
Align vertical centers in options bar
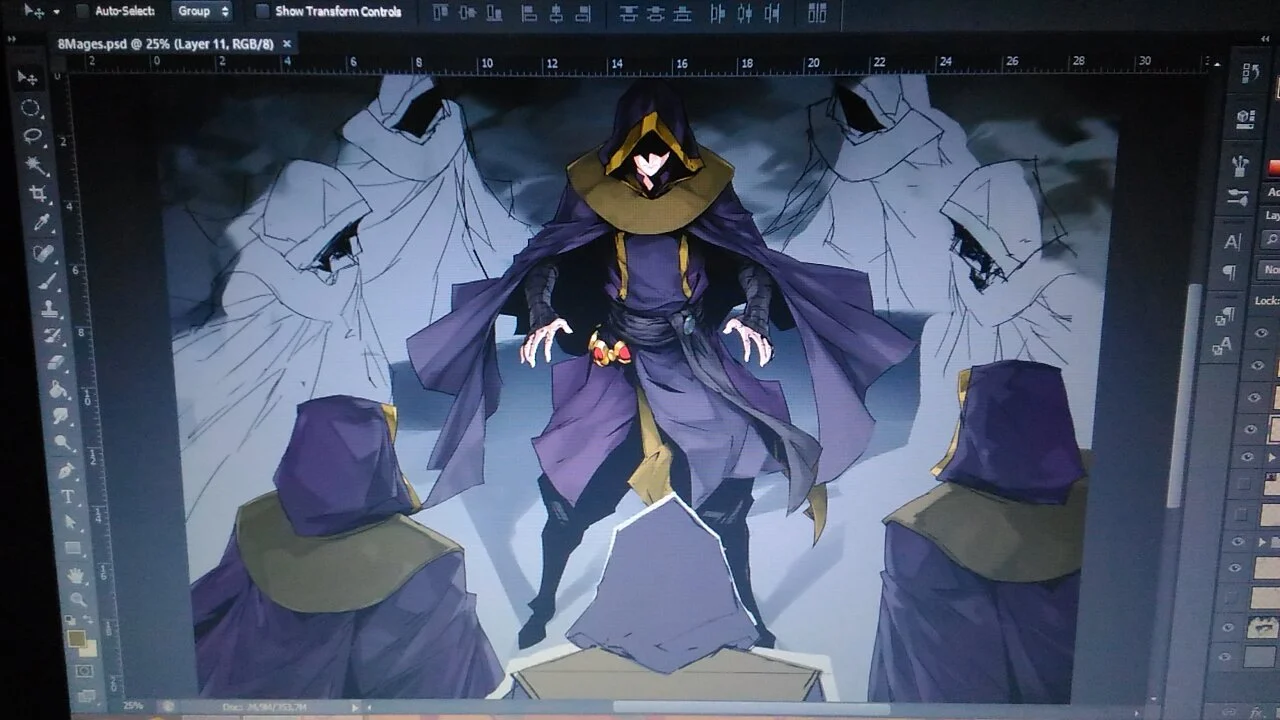(x=467, y=13)
